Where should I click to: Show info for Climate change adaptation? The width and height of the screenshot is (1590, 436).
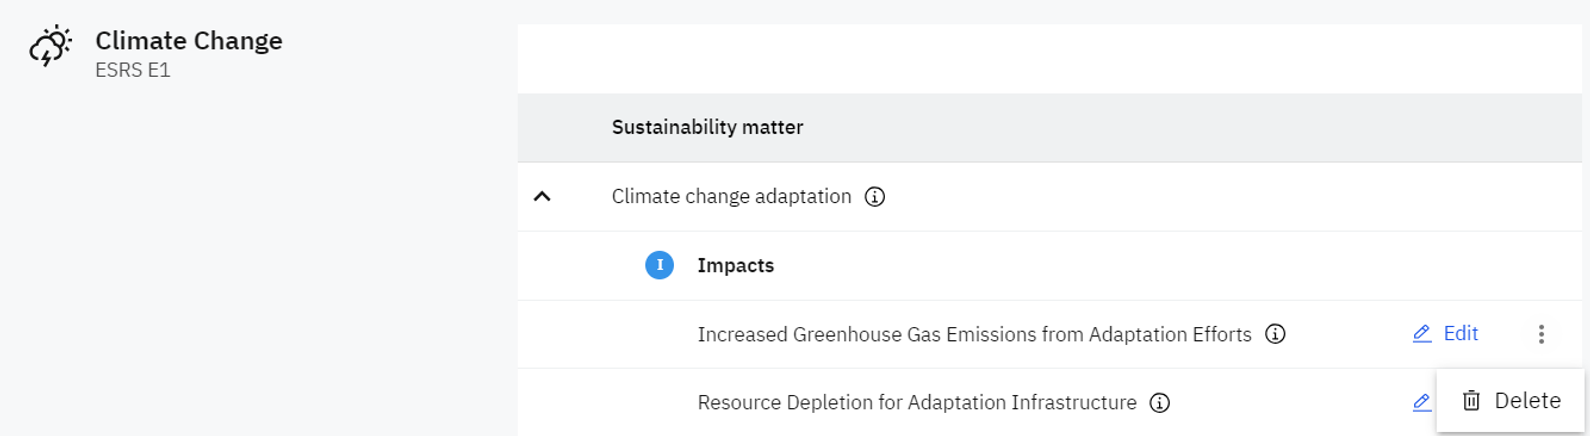(875, 197)
